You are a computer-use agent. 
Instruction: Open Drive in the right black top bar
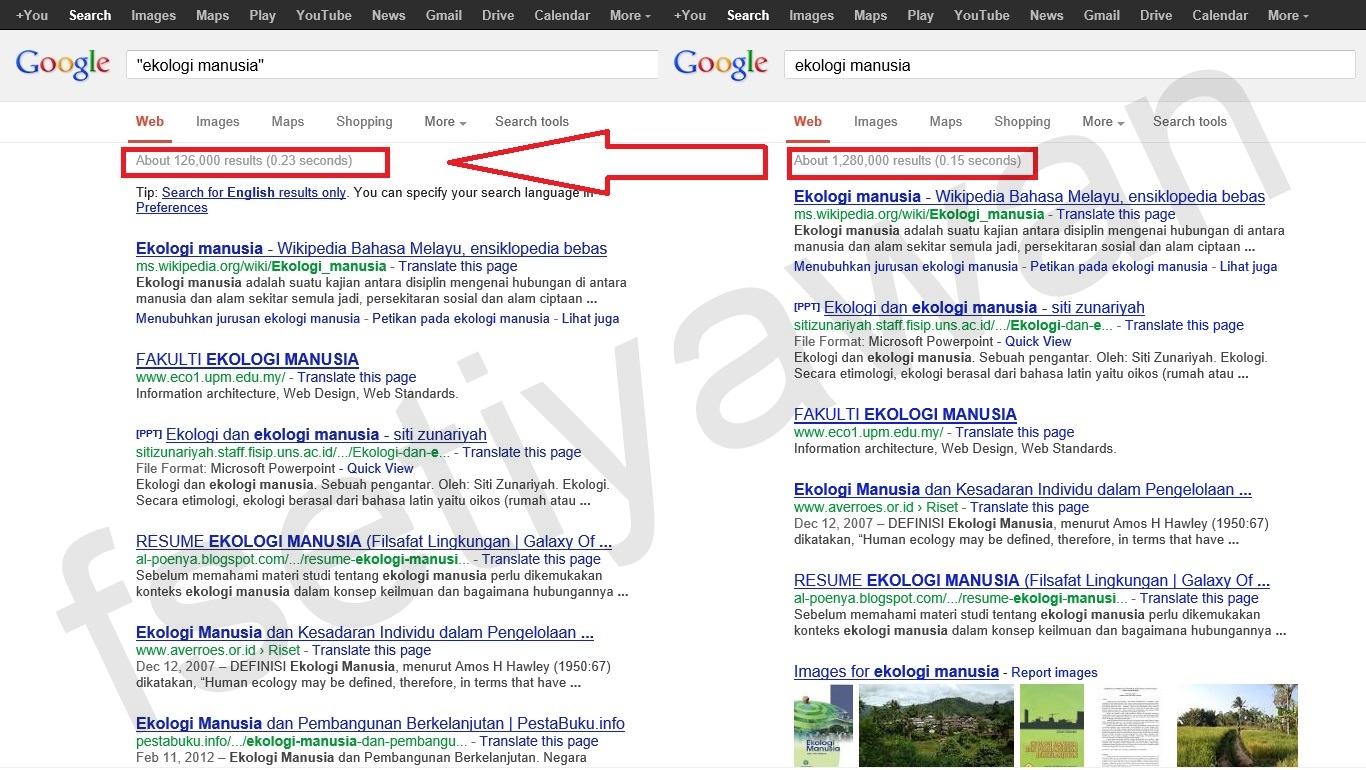(x=1156, y=15)
